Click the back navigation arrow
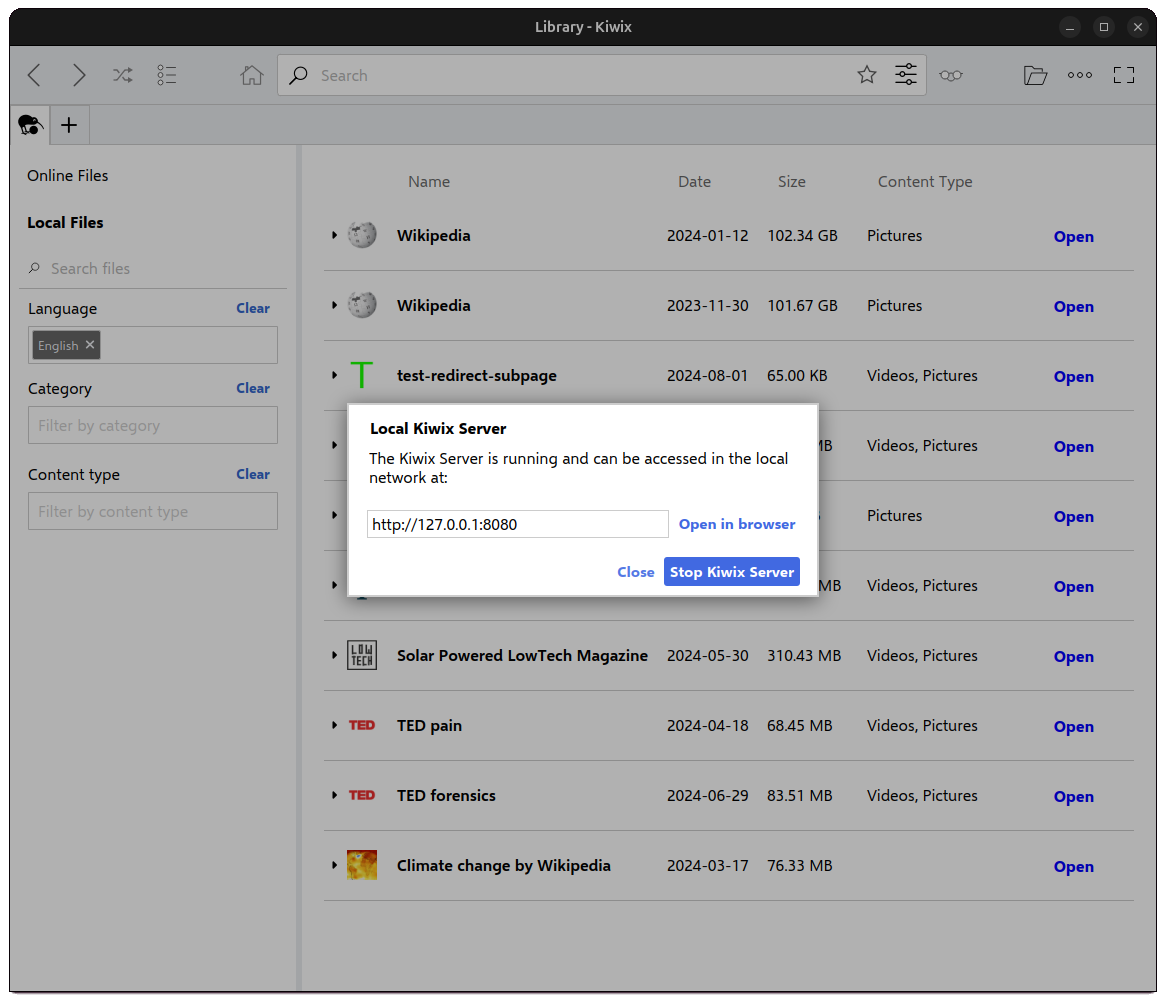The image size is (1169, 1004). (x=34, y=75)
